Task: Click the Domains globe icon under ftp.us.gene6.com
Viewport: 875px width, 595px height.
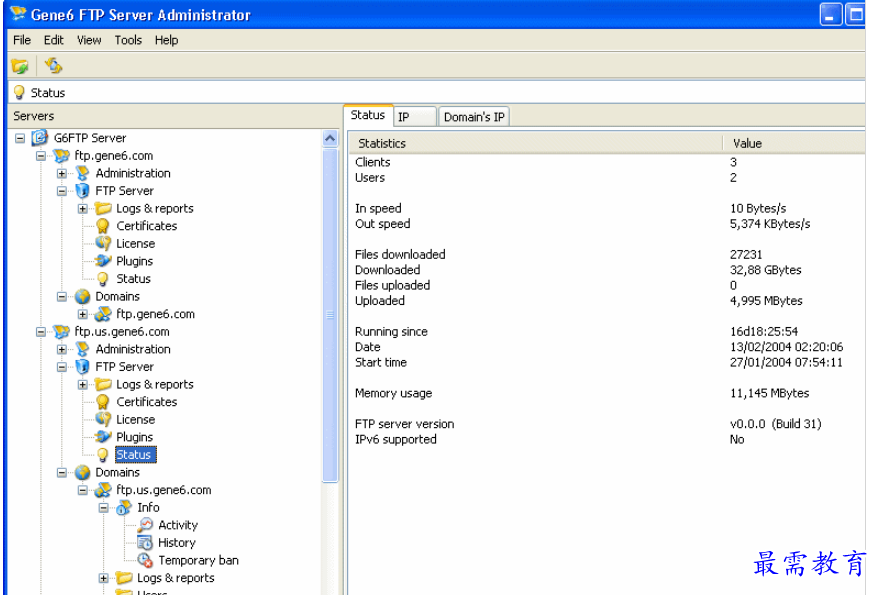Action: [83, 472]
